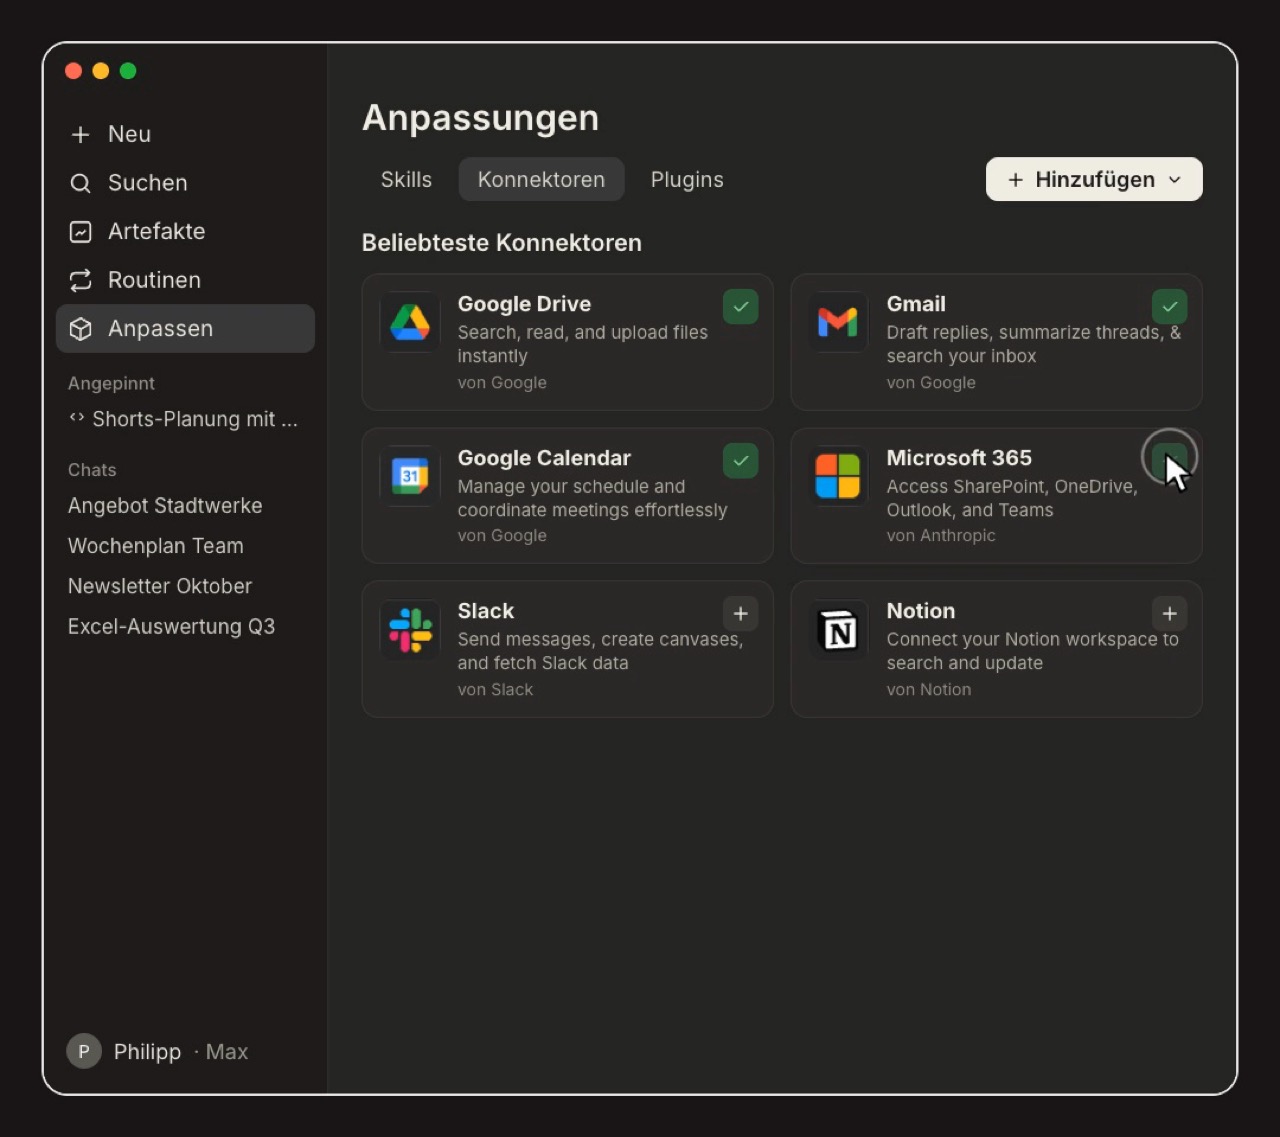Toggle the Google Drive connected checkmark
Viewport: 1280px width, 1137px height.
(740, 307)
